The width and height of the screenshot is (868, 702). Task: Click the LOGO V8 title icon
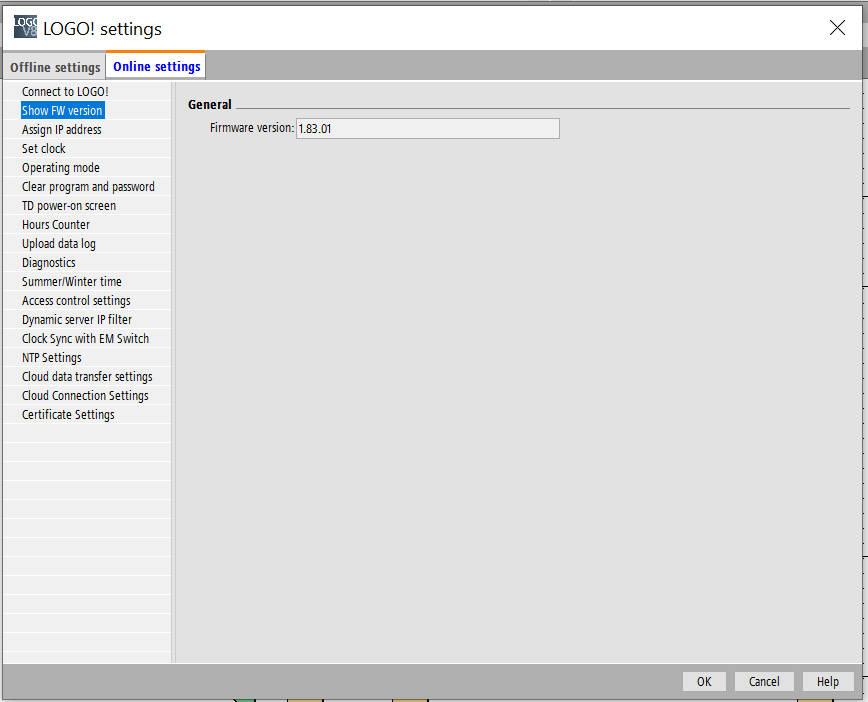[x=25, y=27]
